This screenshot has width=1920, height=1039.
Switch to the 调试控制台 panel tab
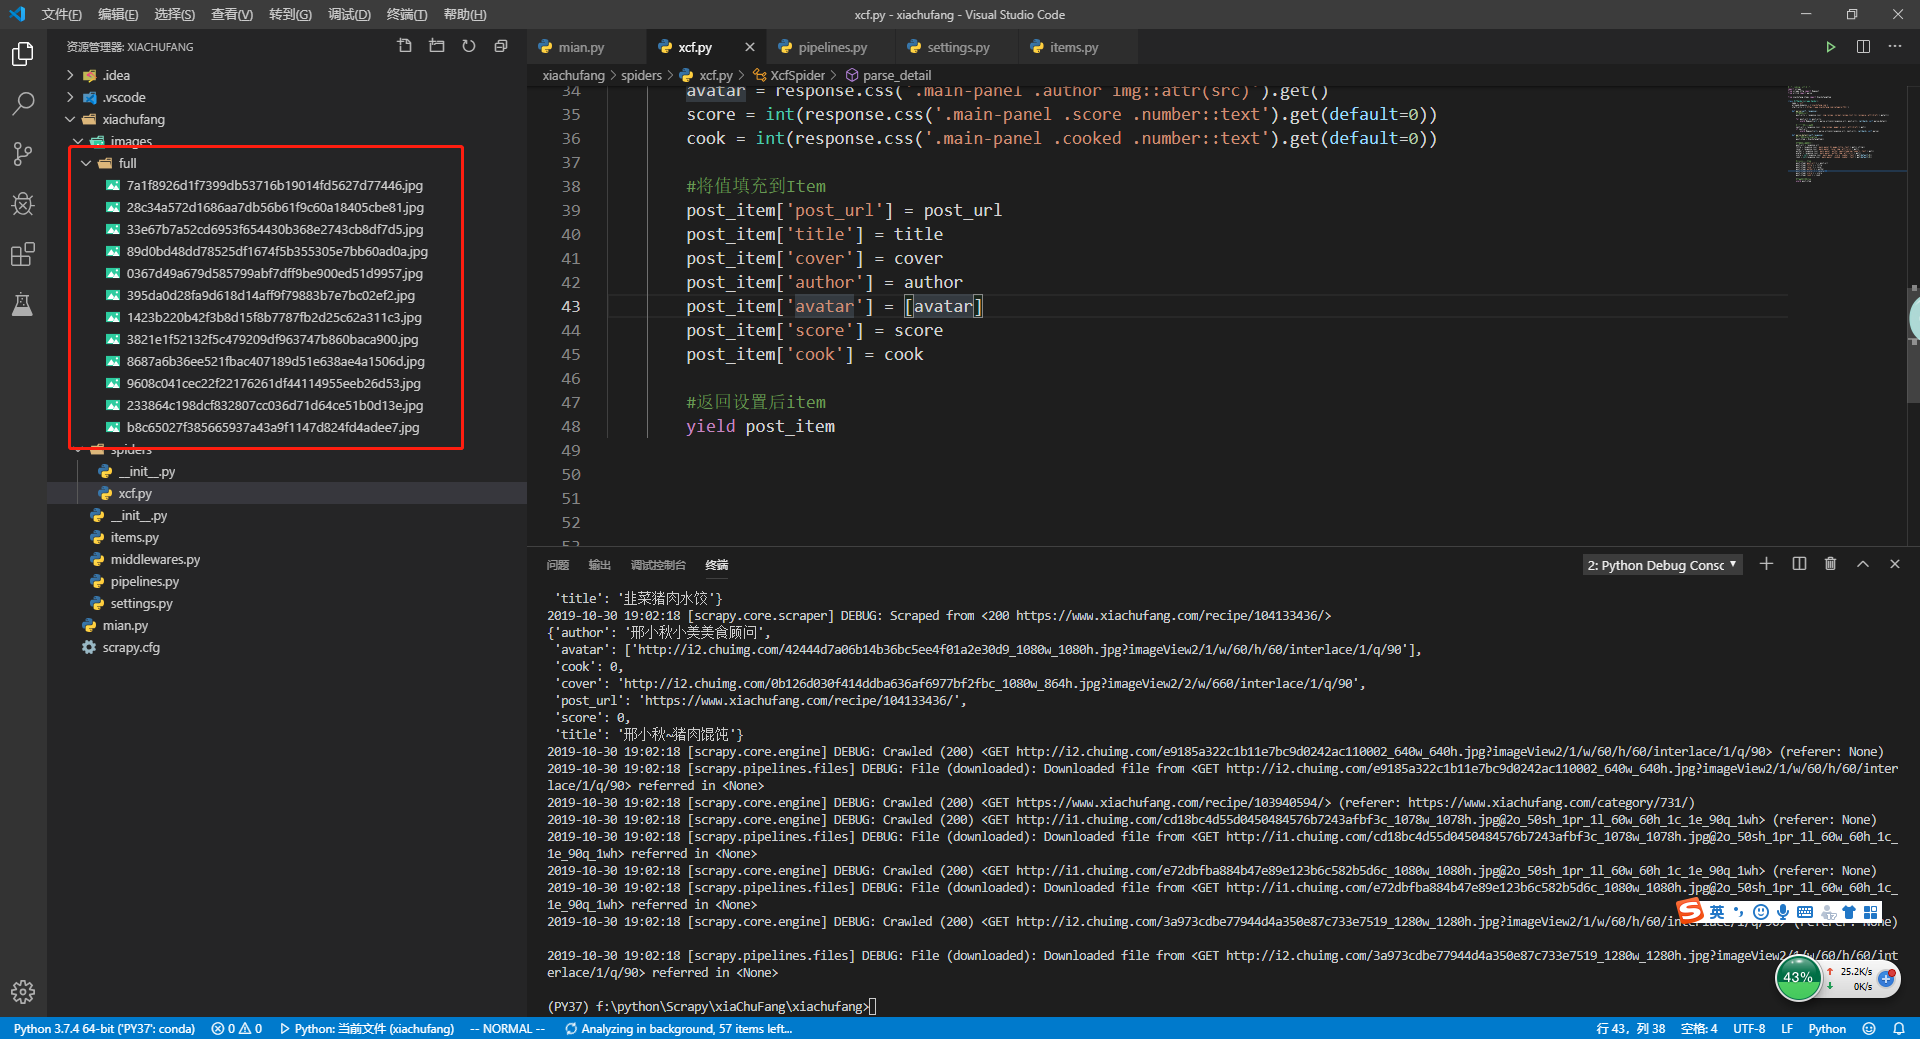pyautogui.click(x=658, y=565)
